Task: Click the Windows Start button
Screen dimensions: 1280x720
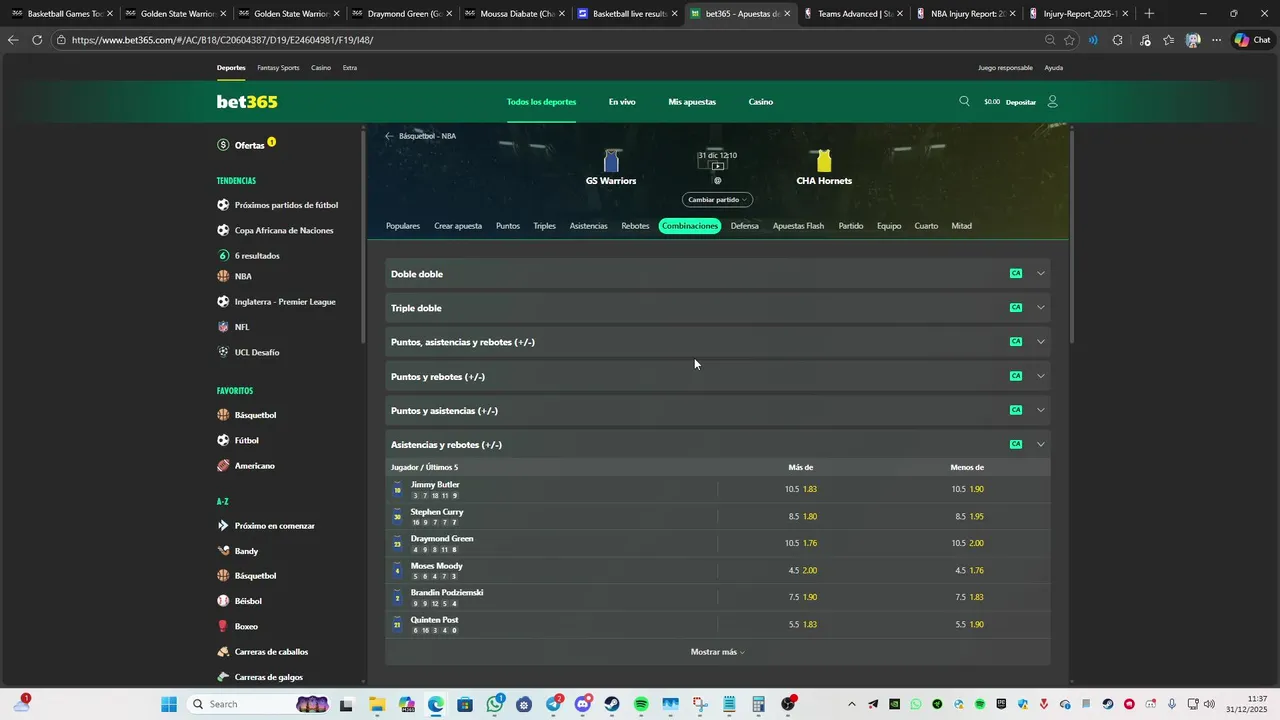Action: coord(169,704)
